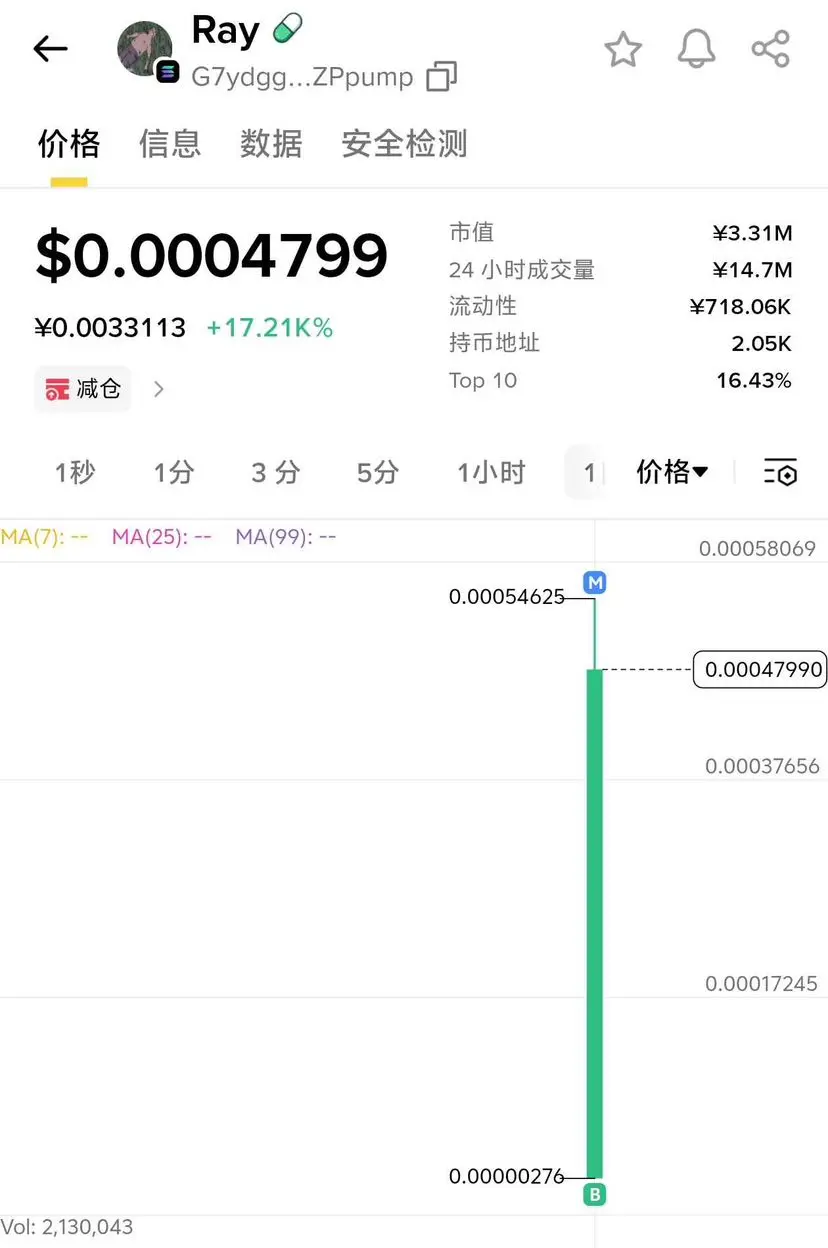Viewport: 828px width, 1248px height.
Task: Open the 安全检测 tab
Action: click(404, 144)
